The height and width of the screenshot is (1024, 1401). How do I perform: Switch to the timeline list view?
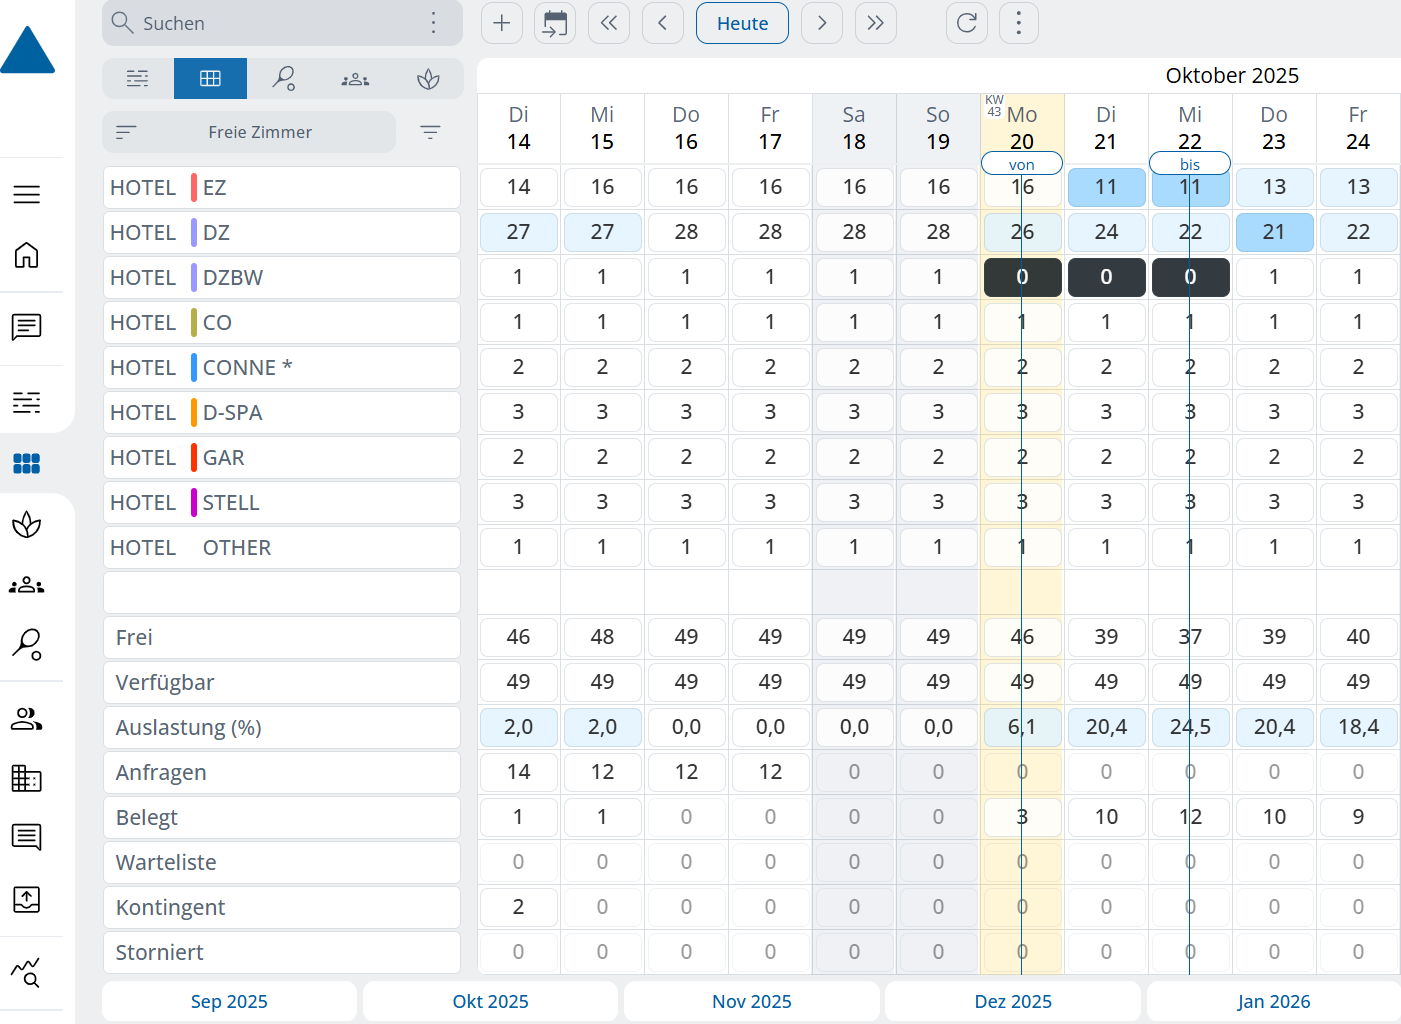138,78
